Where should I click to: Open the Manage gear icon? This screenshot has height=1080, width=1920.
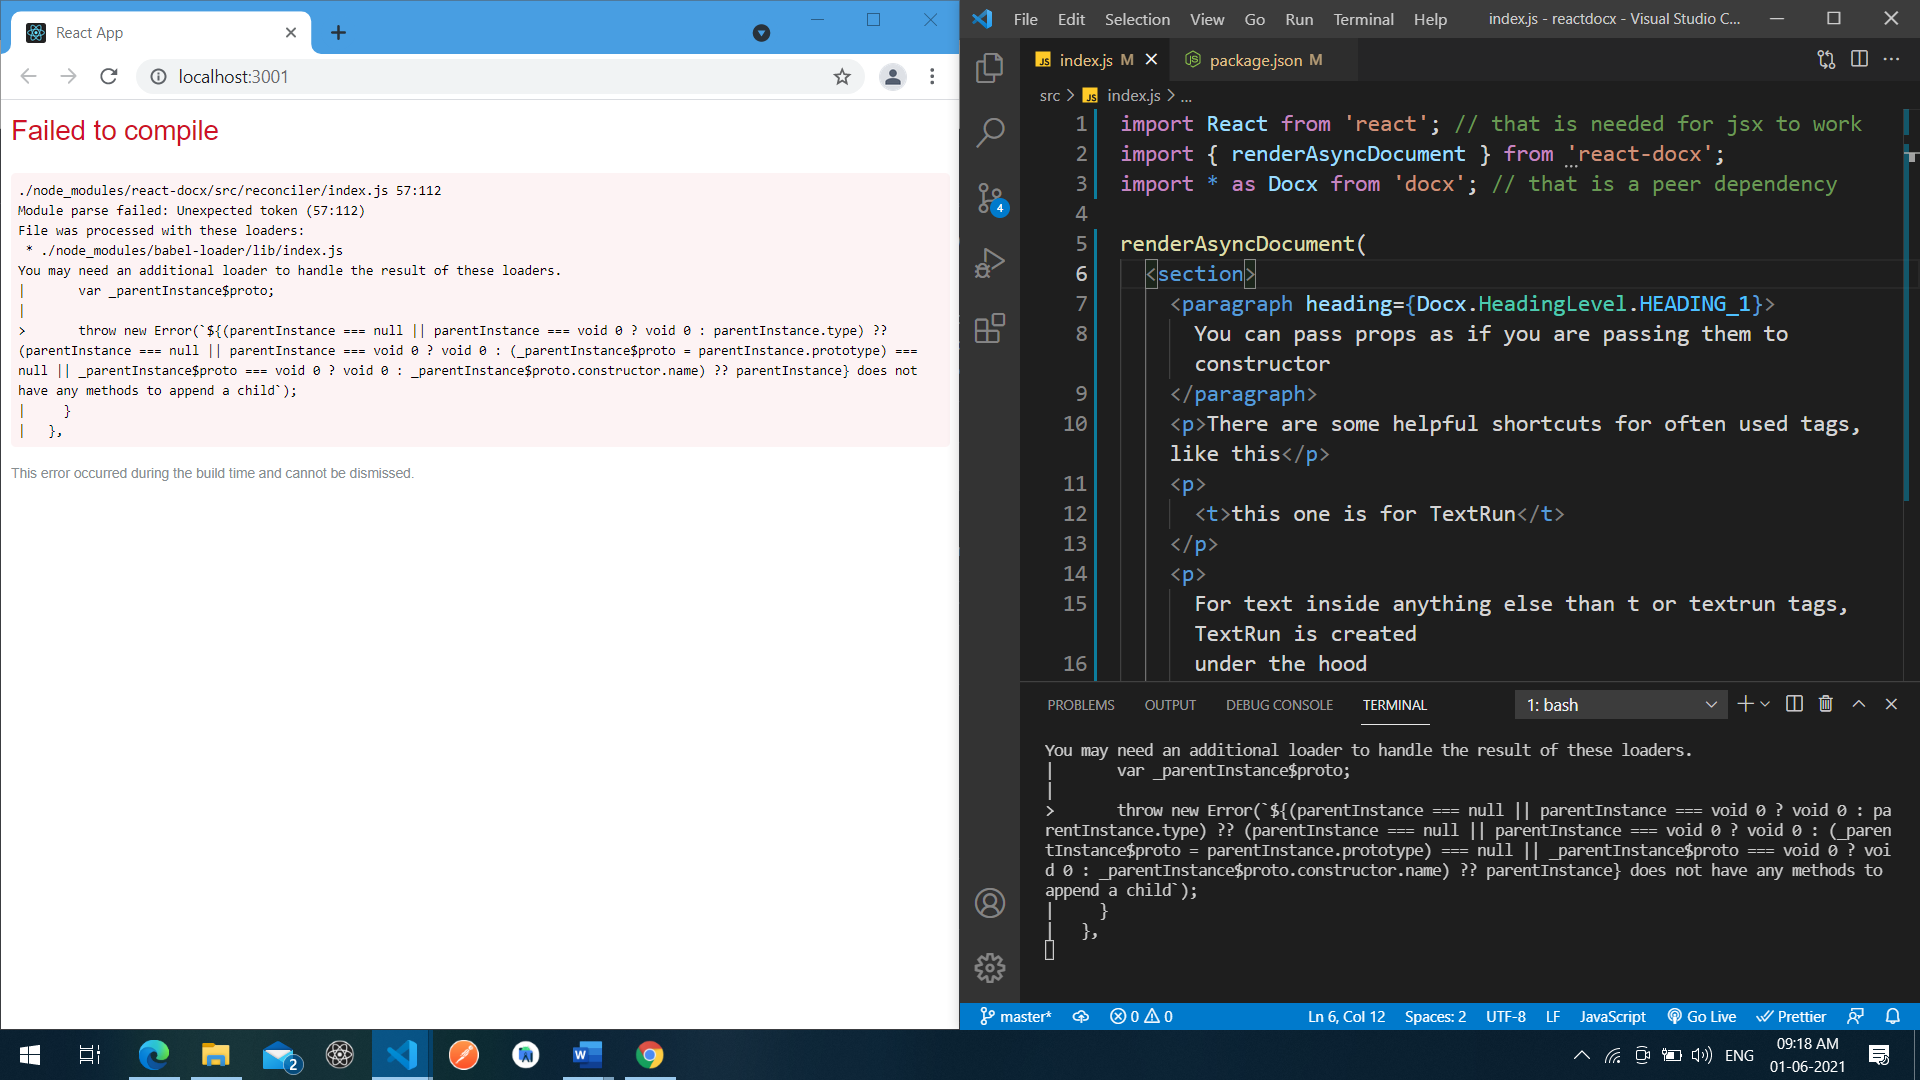point(990,967)
